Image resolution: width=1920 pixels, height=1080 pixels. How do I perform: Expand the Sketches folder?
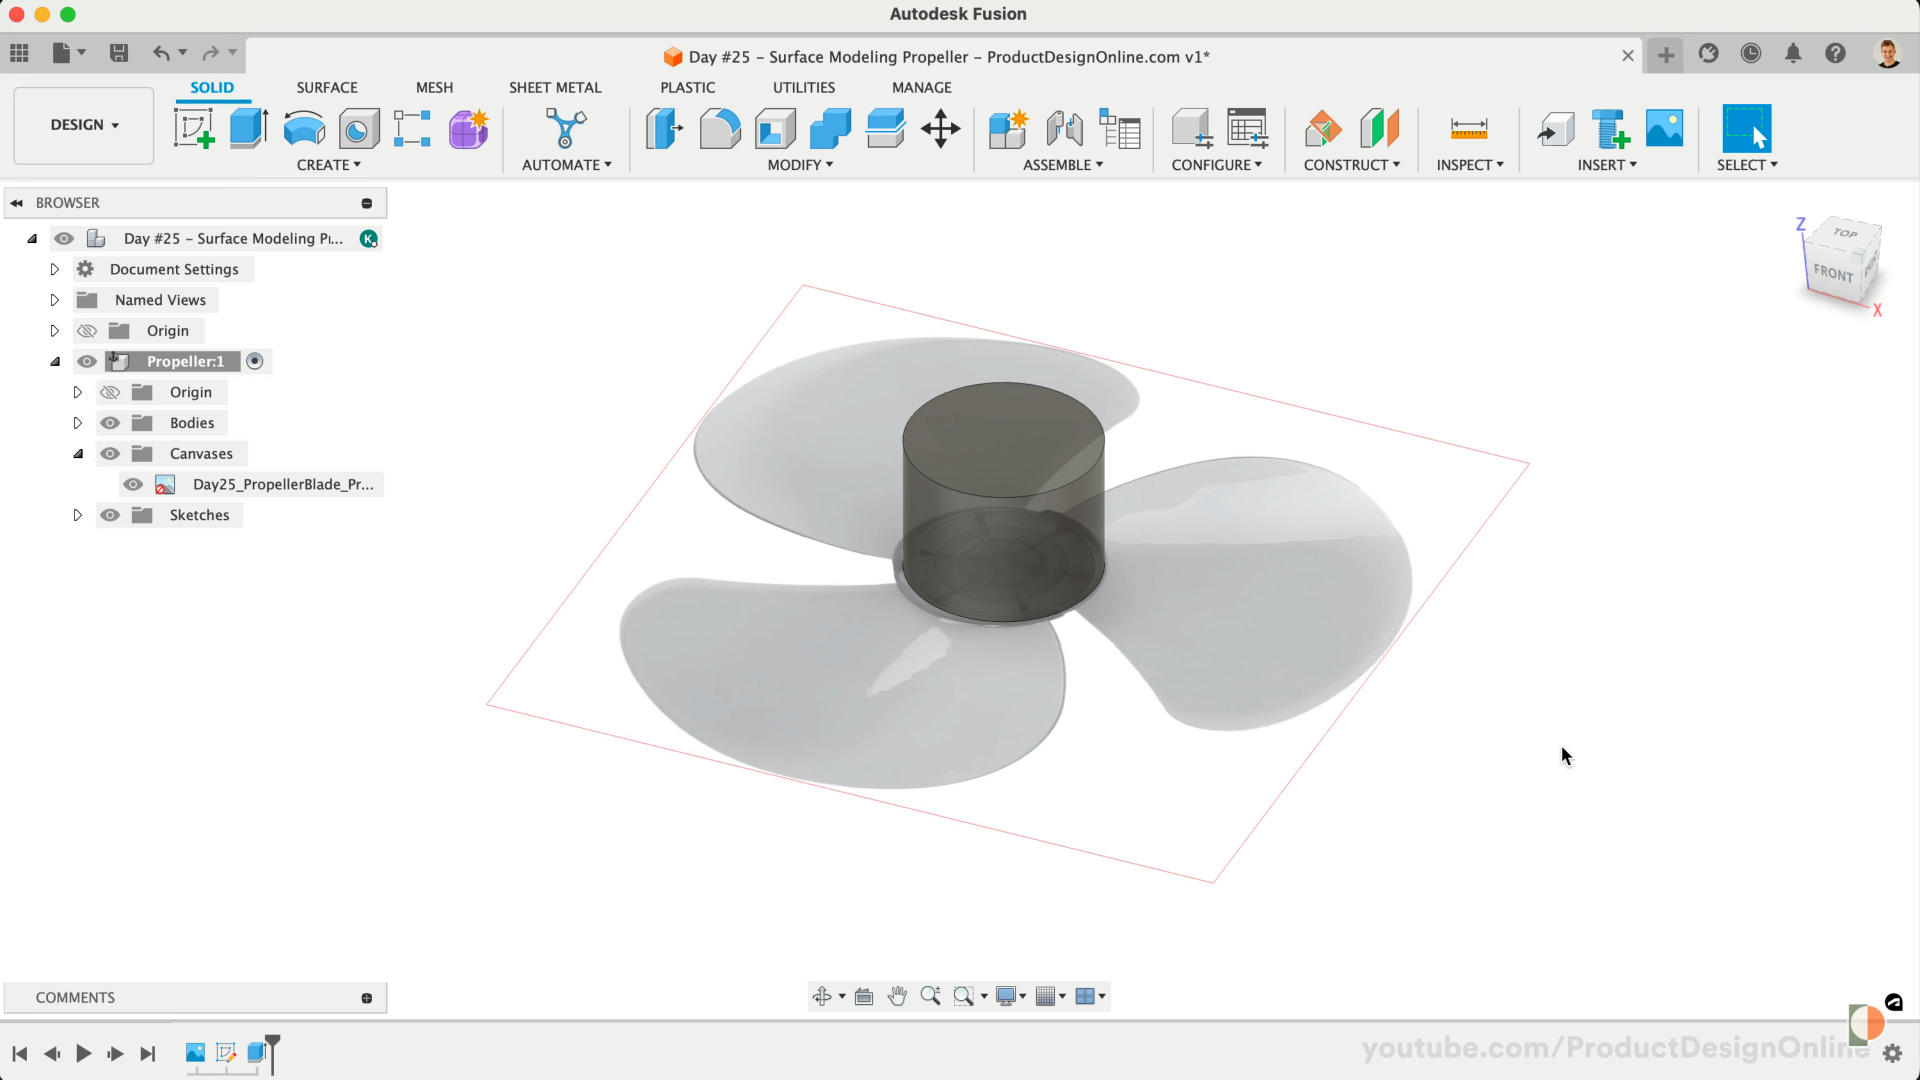point(77,515)
